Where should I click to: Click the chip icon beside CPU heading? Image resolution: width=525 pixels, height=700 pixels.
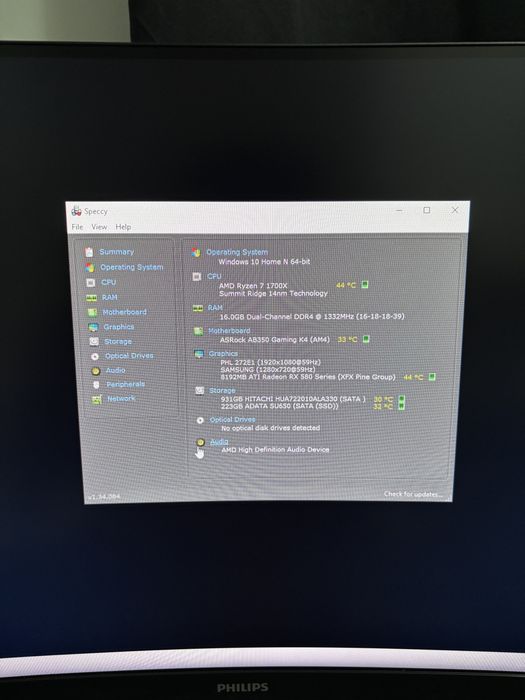pos(196,277)
